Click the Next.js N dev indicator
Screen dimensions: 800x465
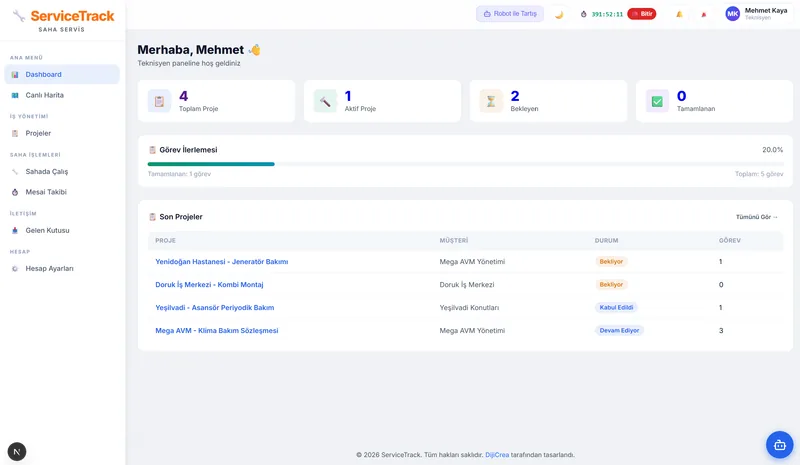click(x=17, y=452)
